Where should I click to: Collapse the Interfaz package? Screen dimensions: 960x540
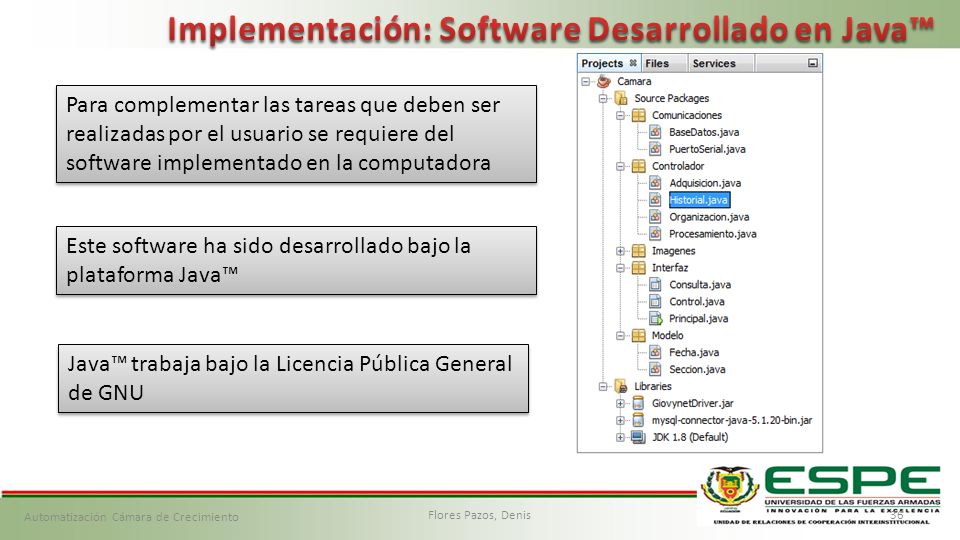[620, 268]
